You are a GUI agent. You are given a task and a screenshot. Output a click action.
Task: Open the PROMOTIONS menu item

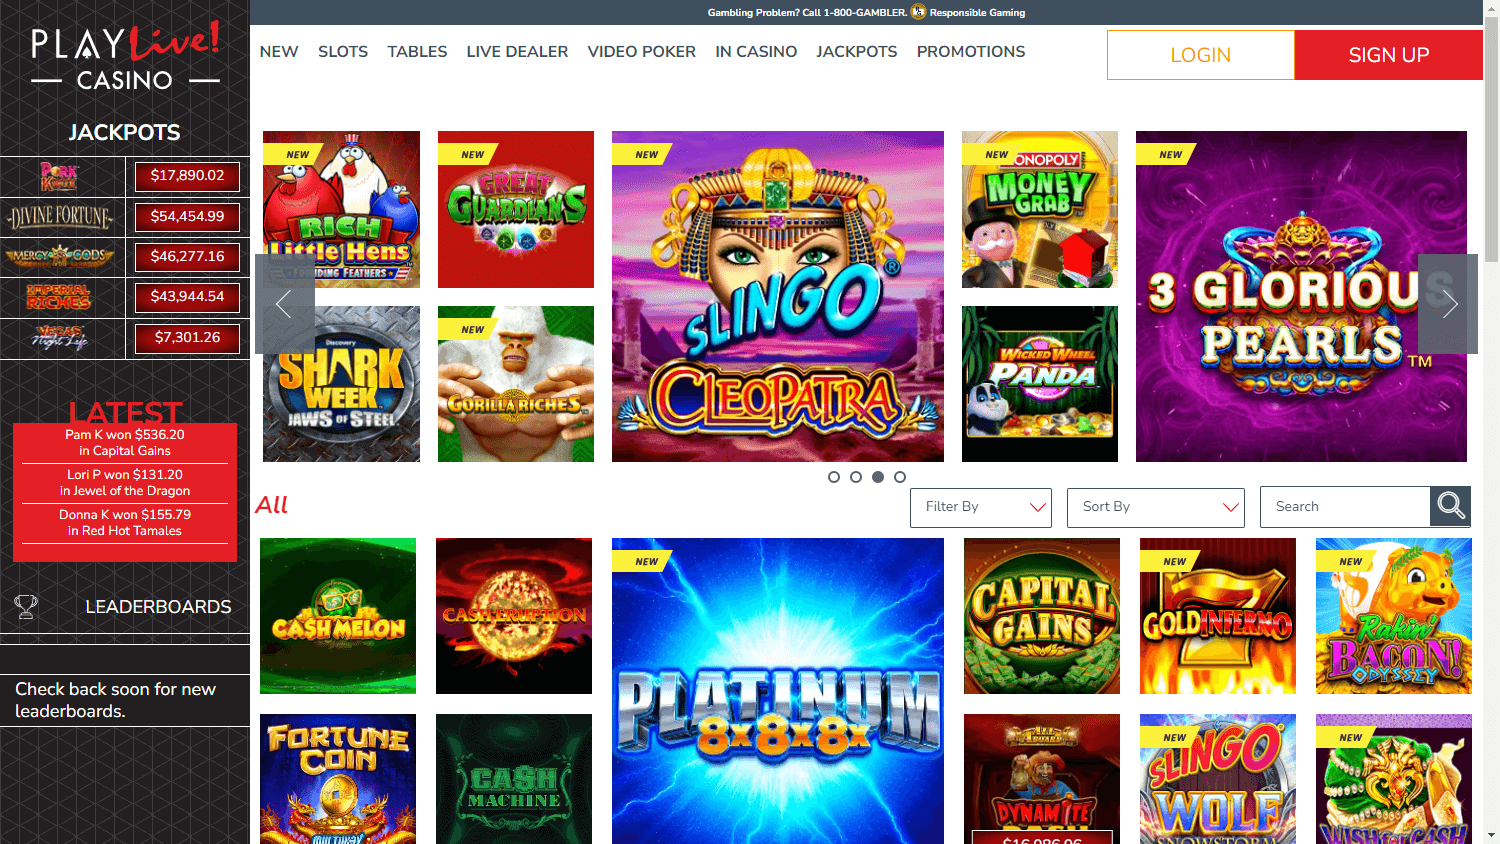971,52
